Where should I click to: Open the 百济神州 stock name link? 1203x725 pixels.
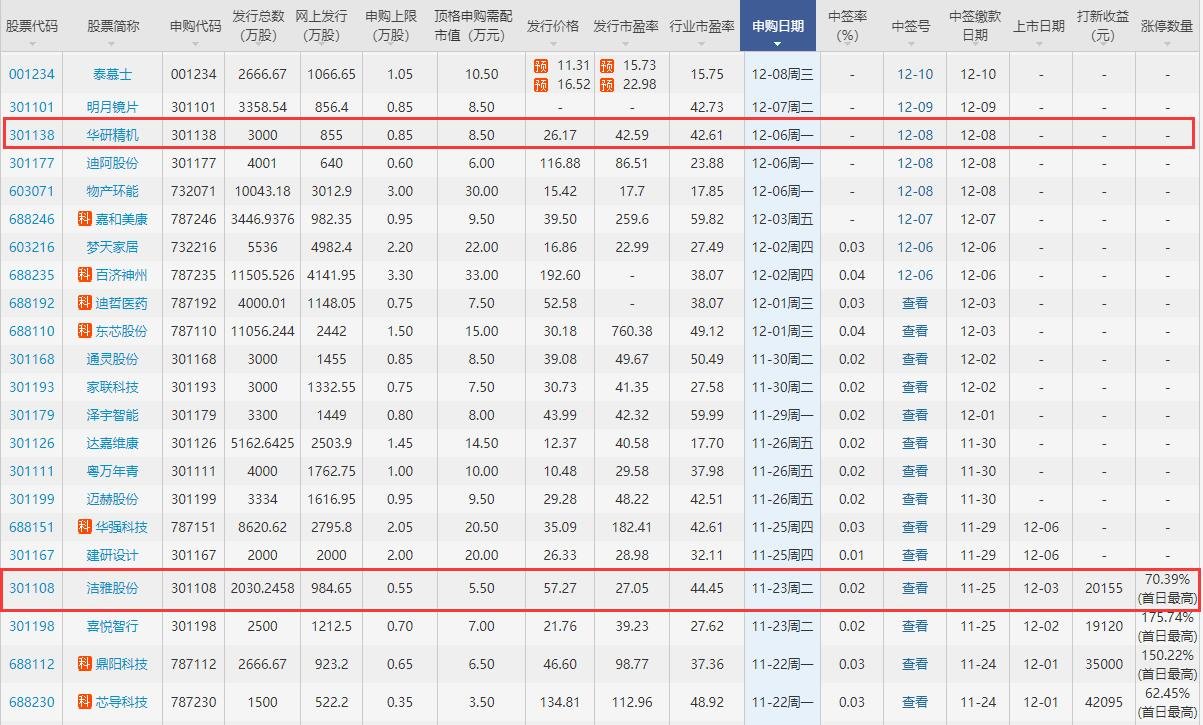coord(121,275)
